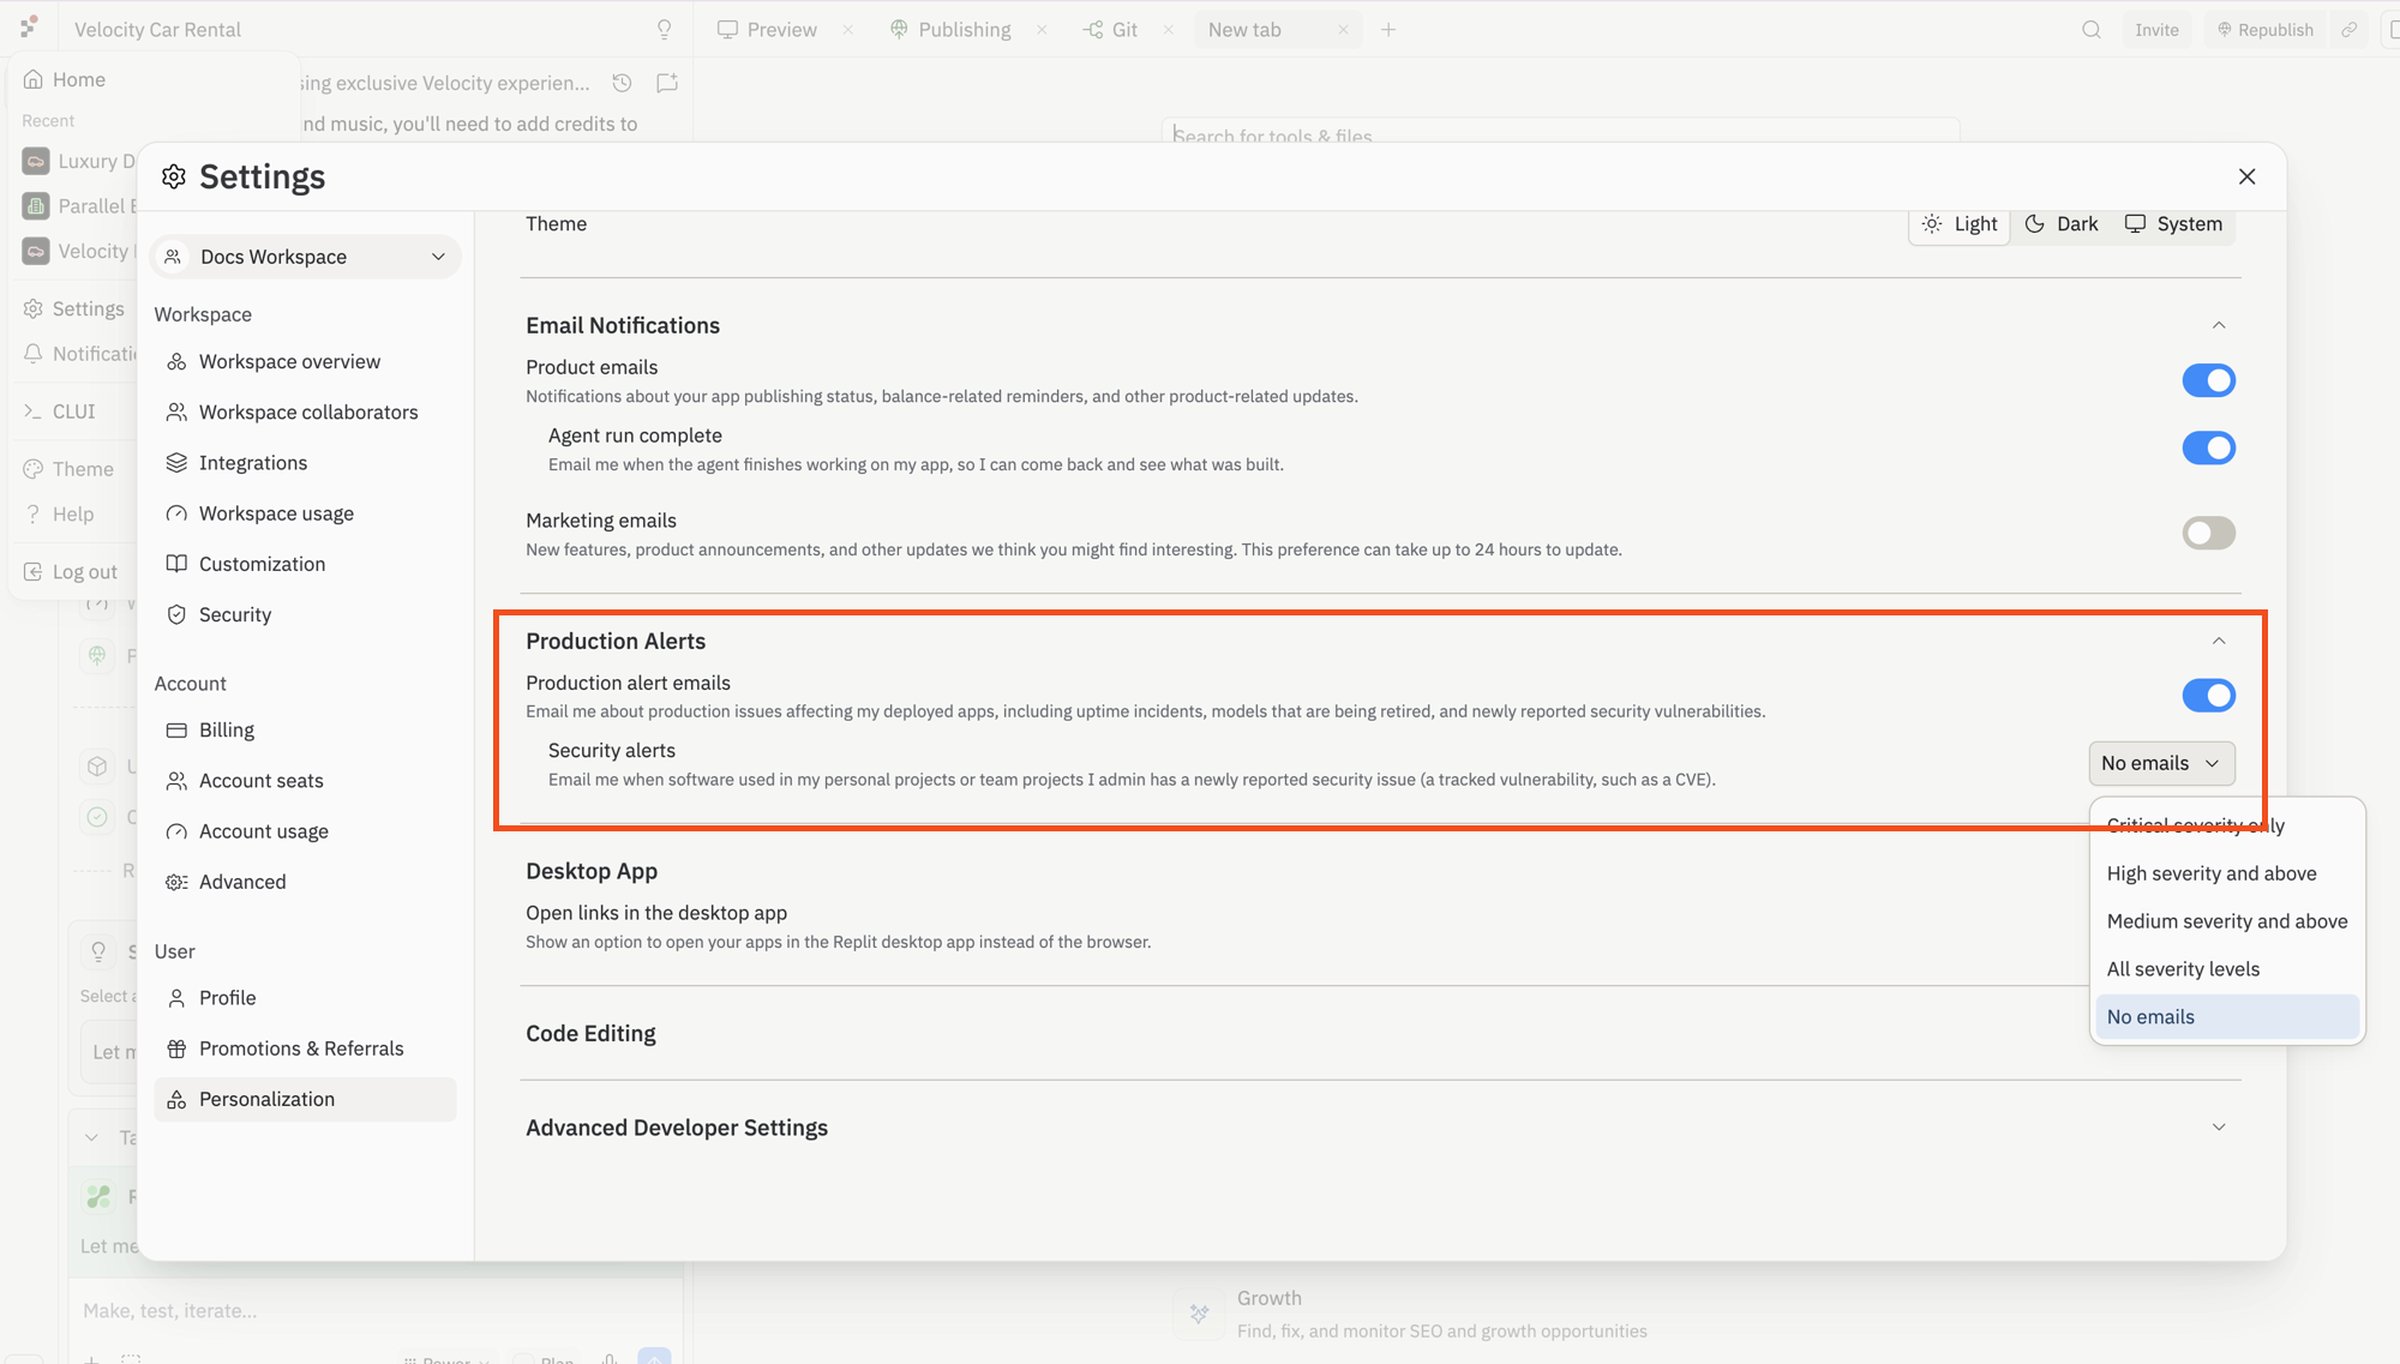The width and height of the screenshot is (2400, 1364).
Task: Click the plus icon to add tab
Action: (x=1388, y=30)
